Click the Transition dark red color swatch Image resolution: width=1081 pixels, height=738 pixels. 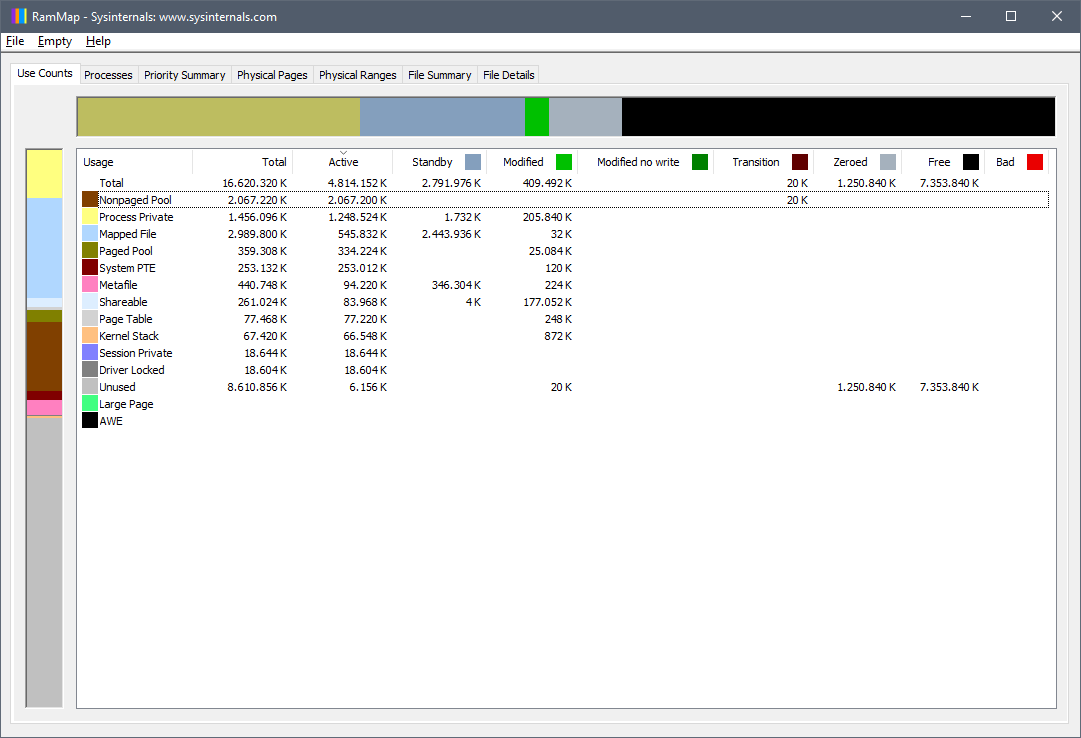[800, 162]
